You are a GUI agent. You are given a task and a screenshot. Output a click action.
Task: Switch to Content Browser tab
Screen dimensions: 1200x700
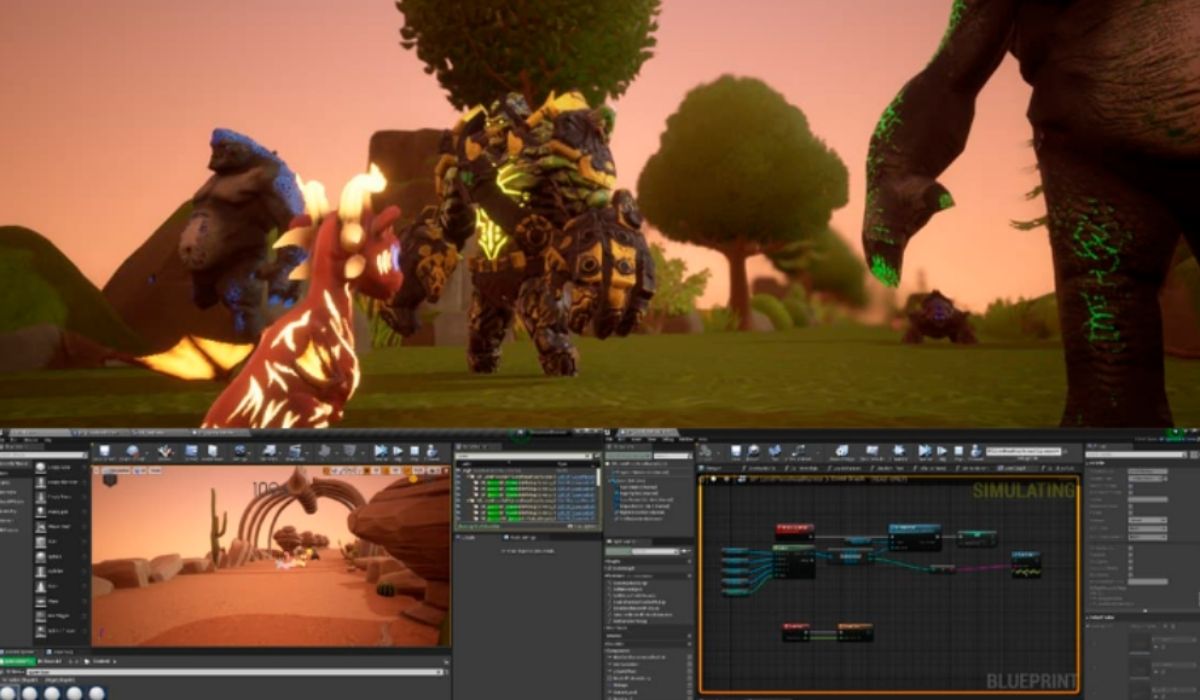pos(19,651)
